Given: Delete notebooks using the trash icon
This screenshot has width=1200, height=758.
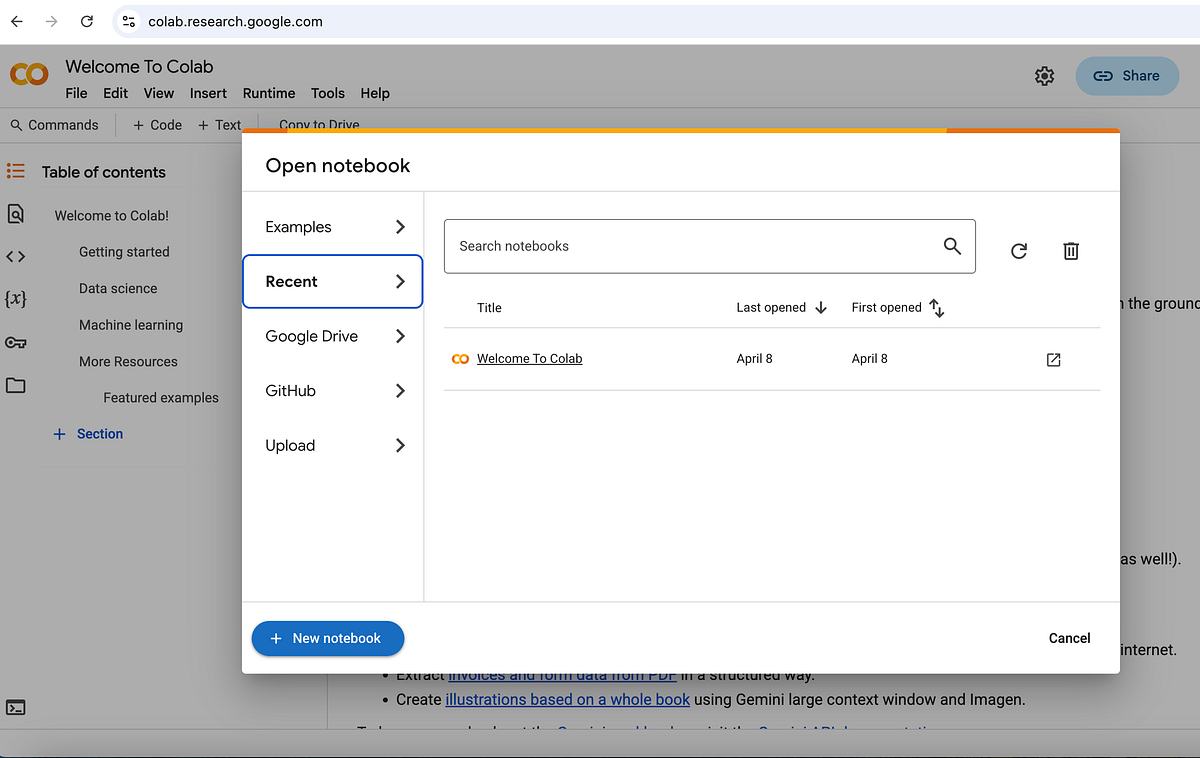Looking at the screenshot, I should pos(1070,251).
